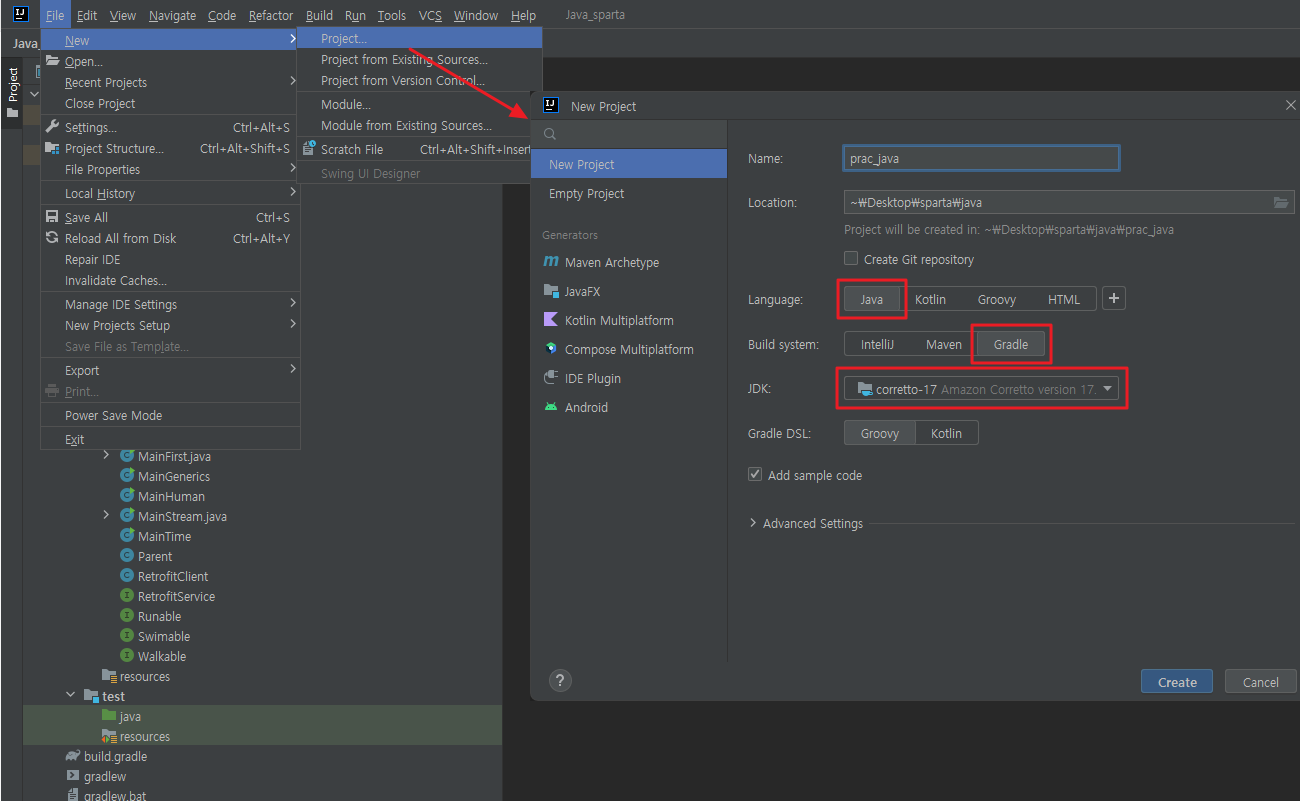Click the Reload All from Disk icon

(53, 238)
